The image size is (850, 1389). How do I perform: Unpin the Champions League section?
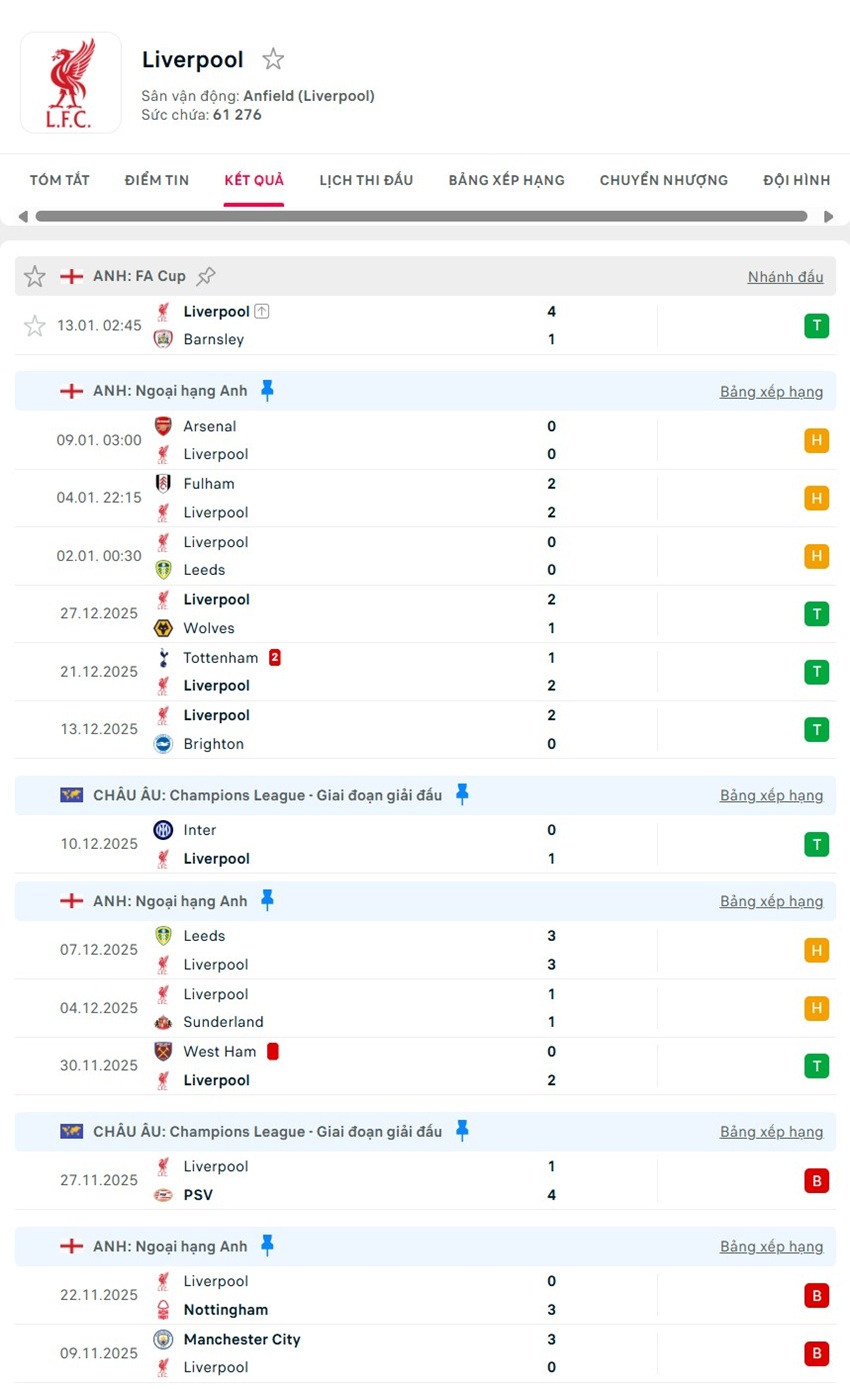(461, 795)
